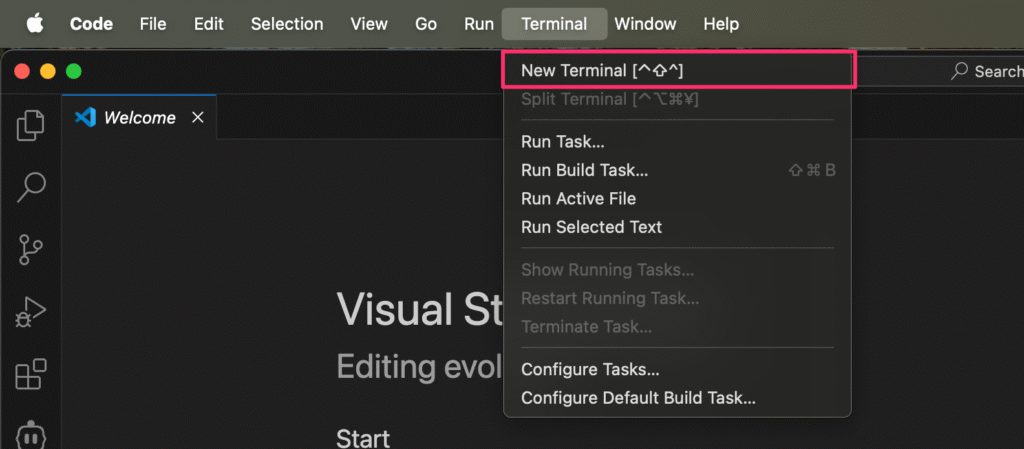Select Configure Default Build Task... entry
This screenshot has height=449, width=1024.
(x=678, y=398)
